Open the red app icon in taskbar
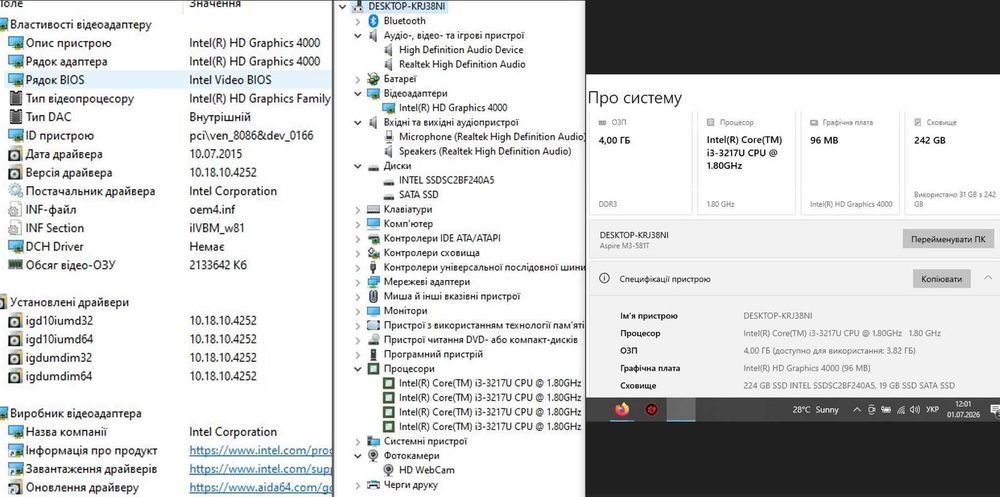The image size is (1000, 497). [651, 410]
